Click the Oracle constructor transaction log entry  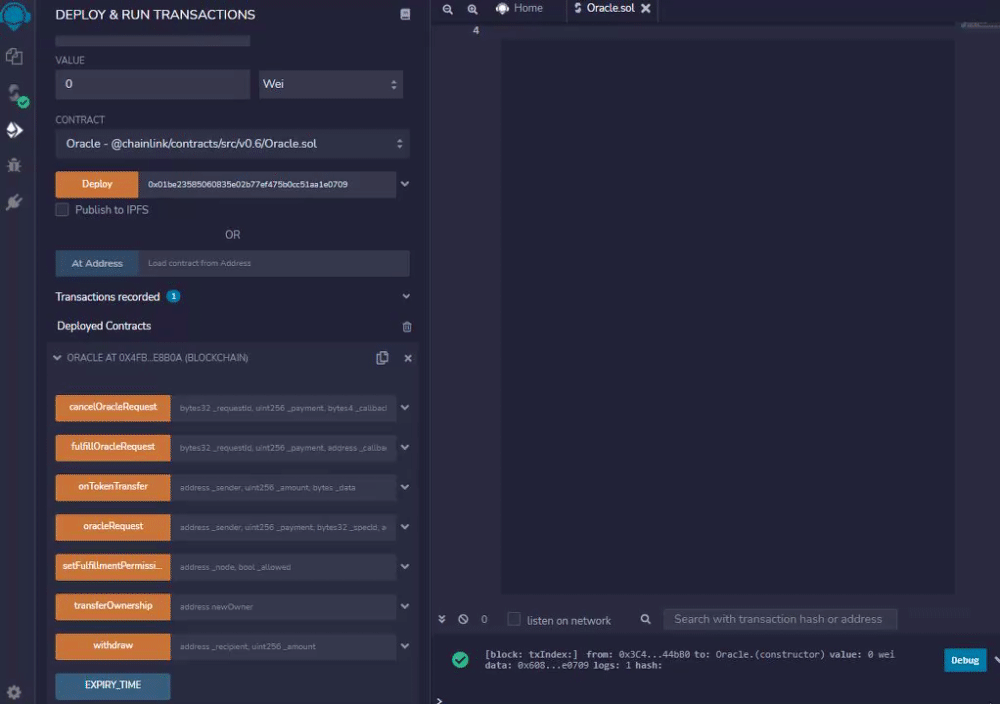point(689,660)
